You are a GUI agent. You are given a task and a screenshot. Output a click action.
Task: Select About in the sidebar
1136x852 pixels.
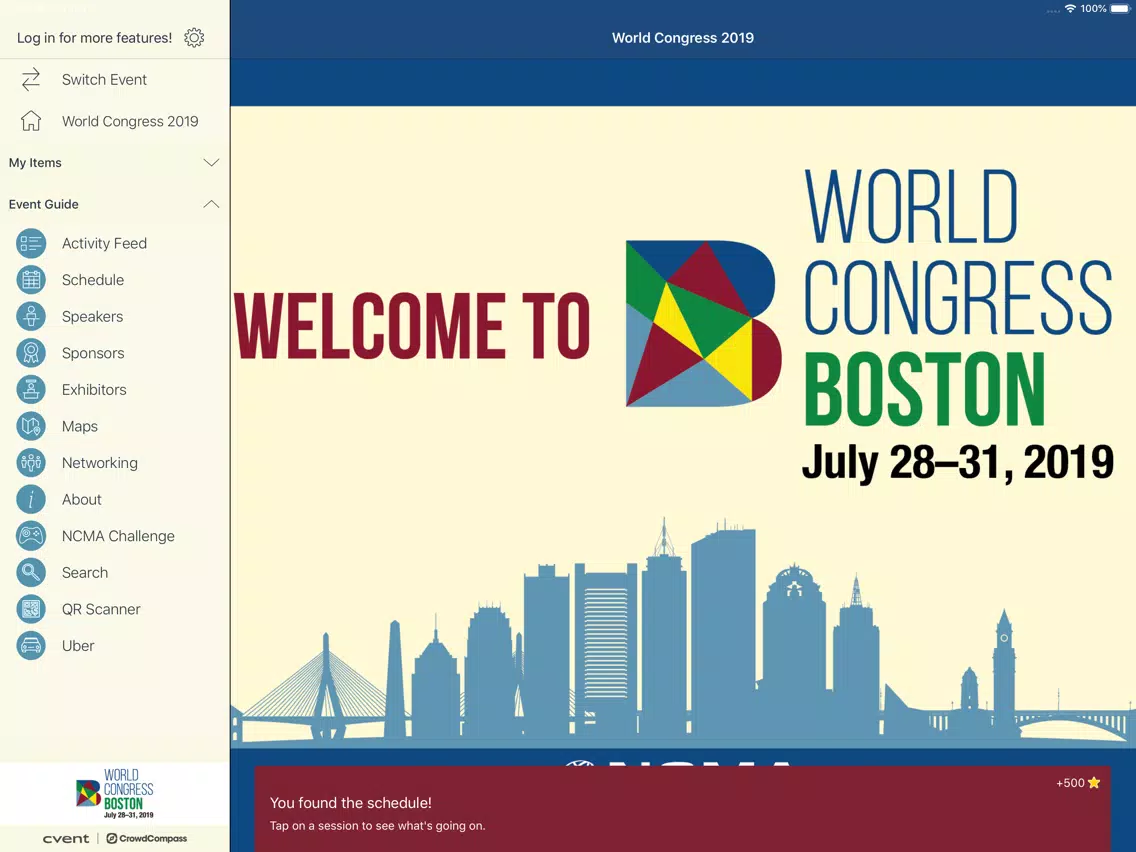point(82,499)
